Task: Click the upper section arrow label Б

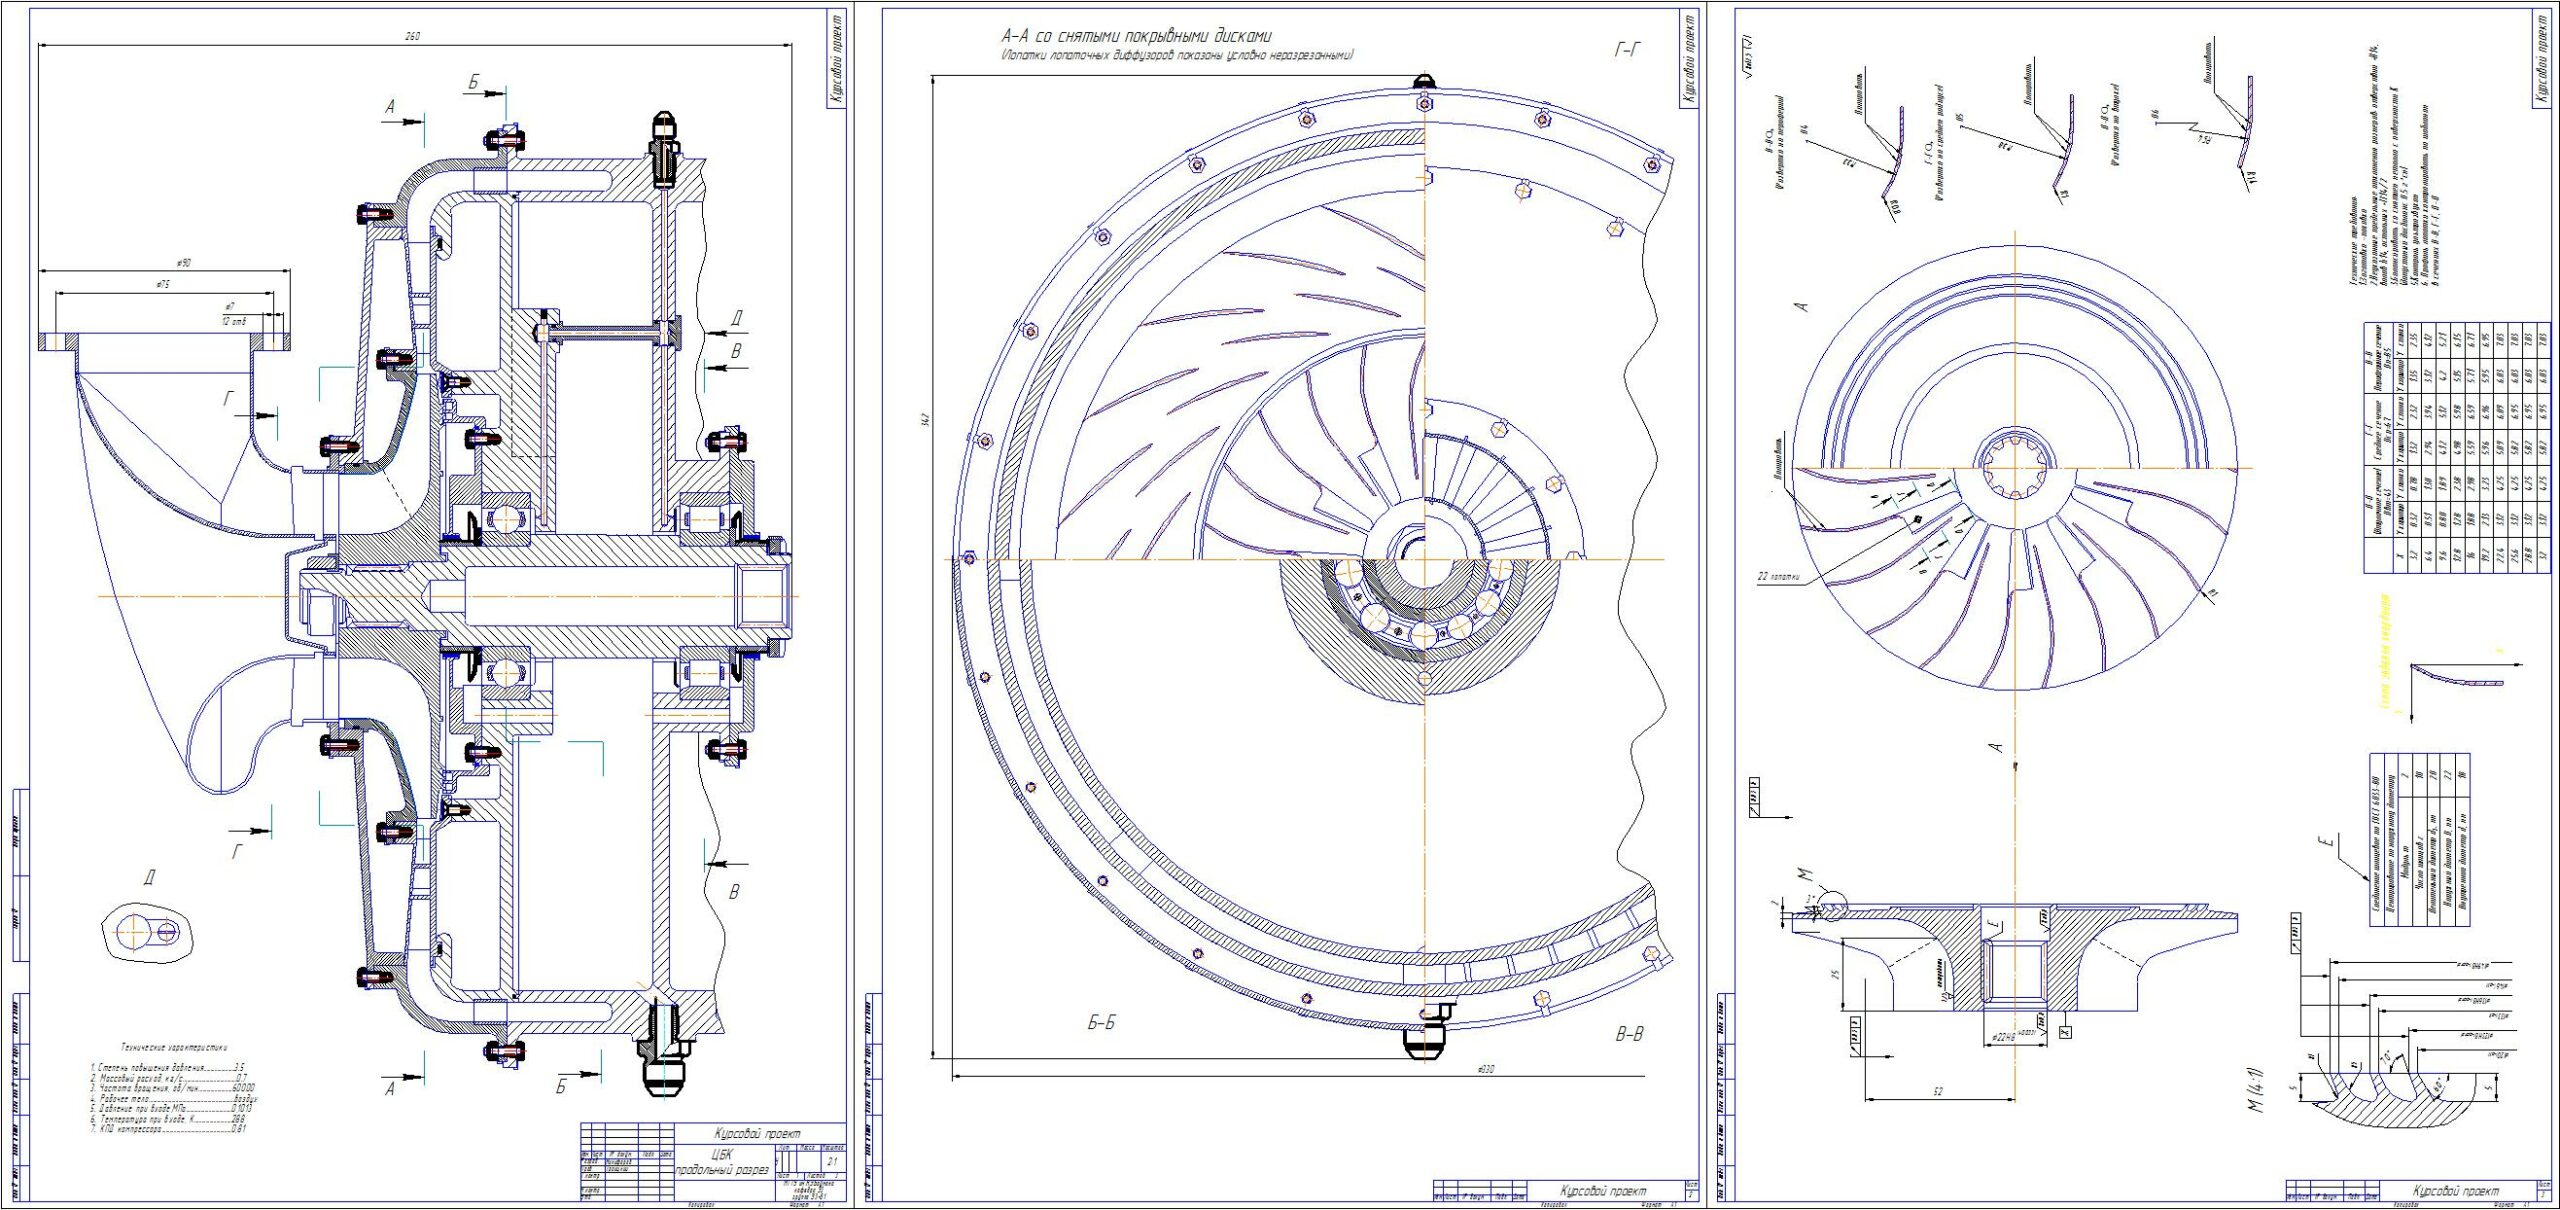Action: (x=474, y=83)
